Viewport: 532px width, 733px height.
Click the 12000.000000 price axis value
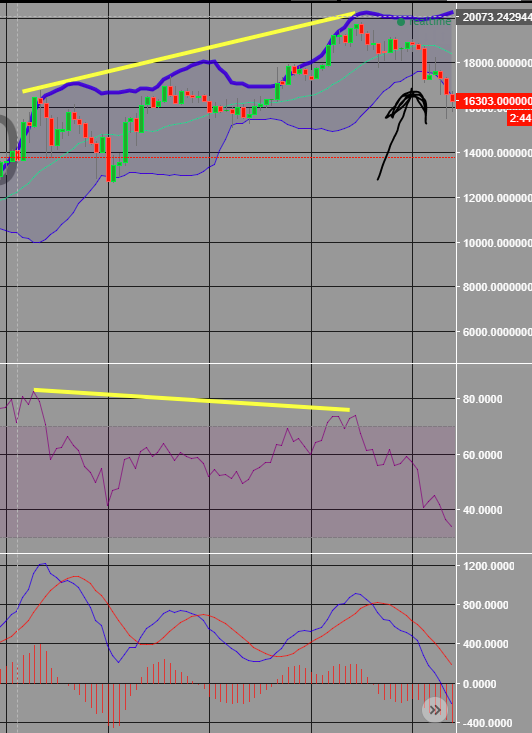point(497,198)
